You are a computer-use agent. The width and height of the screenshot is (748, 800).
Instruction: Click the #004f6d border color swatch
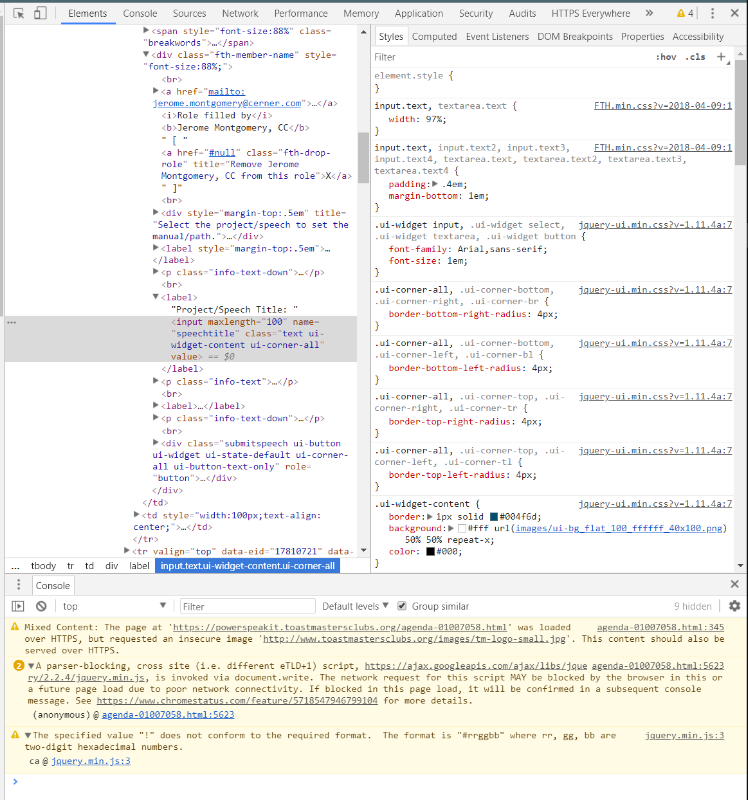tap(494, 517)
